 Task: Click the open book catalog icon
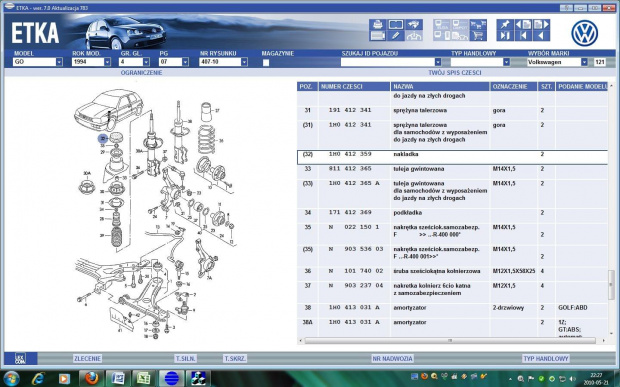(396, 25)
